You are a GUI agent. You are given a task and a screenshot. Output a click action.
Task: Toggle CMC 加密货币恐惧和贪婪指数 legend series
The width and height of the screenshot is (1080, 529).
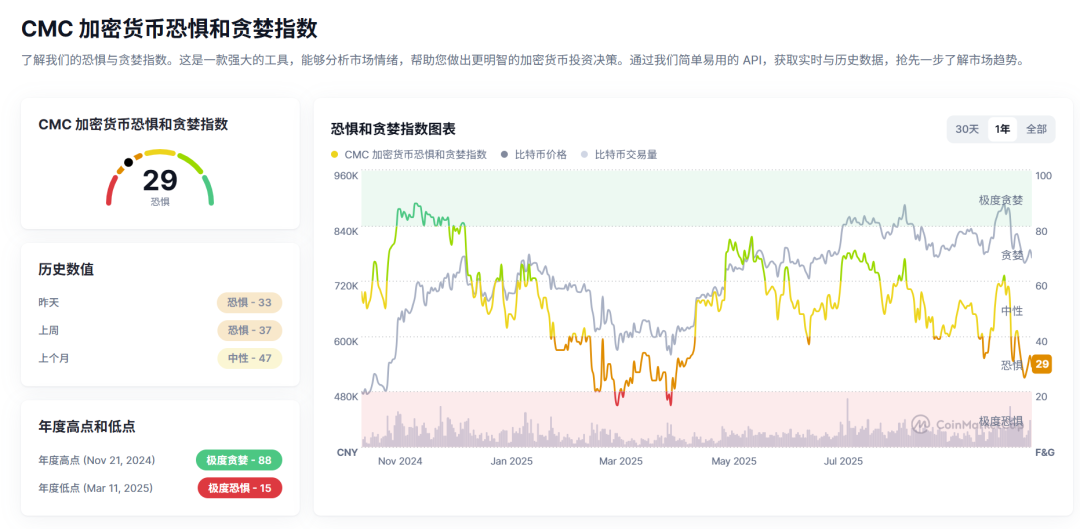[415, 155]
